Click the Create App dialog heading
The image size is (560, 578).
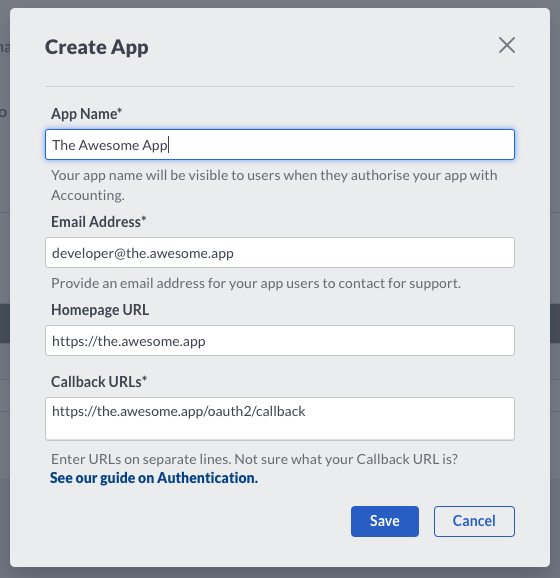click(x=97, y=47)
